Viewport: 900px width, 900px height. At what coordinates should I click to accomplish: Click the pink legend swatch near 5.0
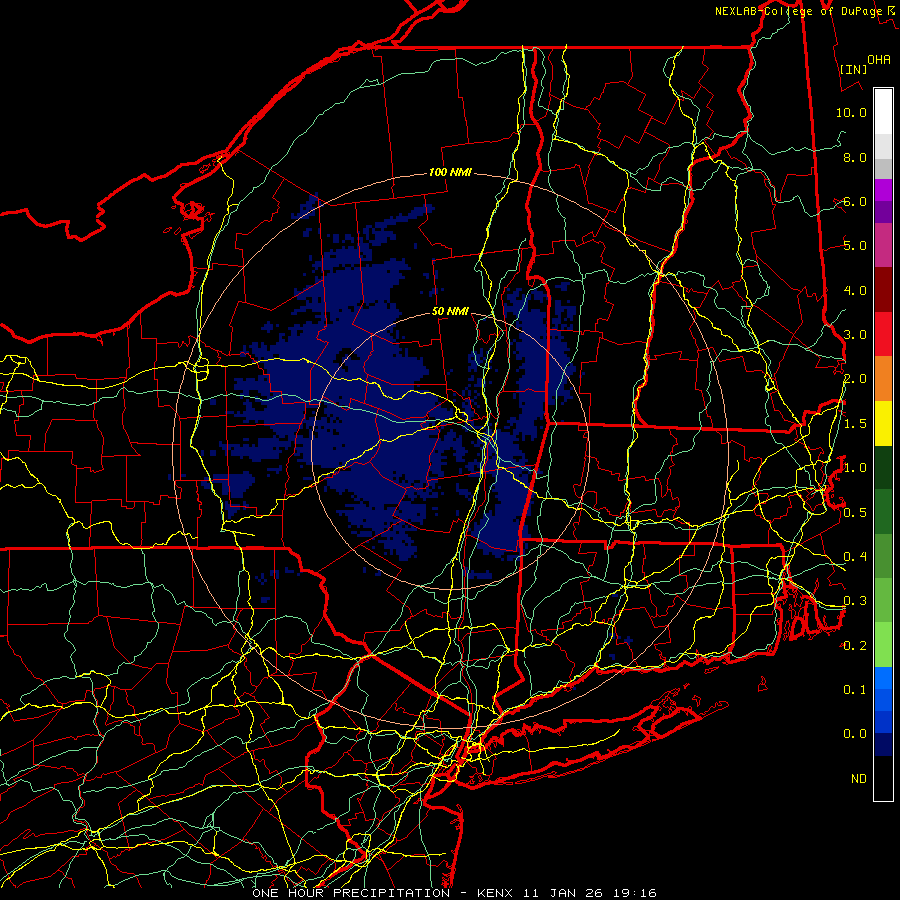click(883, 245)
